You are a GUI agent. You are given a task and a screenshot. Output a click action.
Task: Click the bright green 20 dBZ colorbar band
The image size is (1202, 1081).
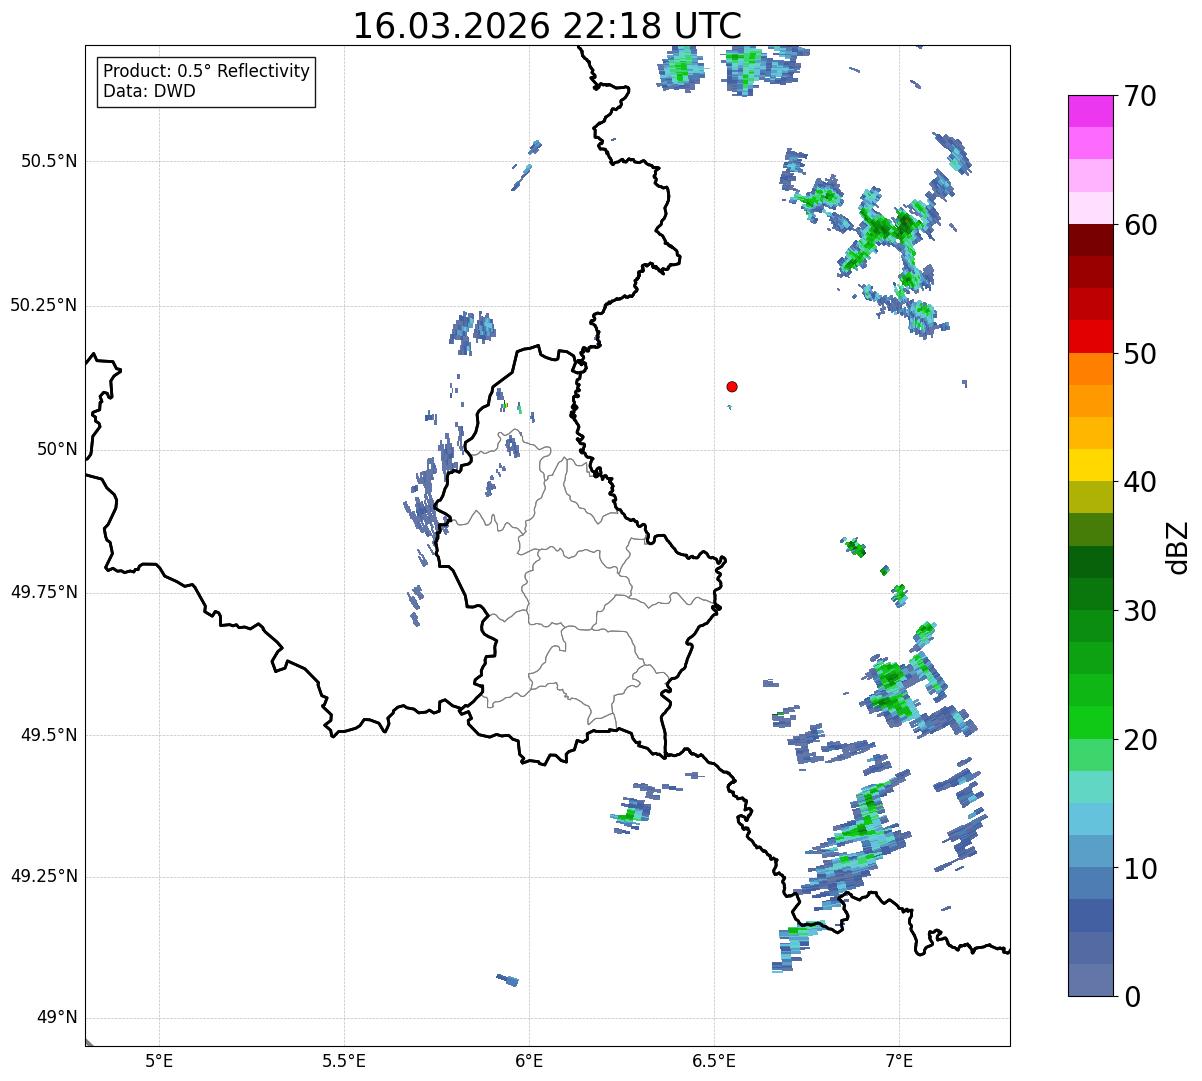tap(1089, 723)
